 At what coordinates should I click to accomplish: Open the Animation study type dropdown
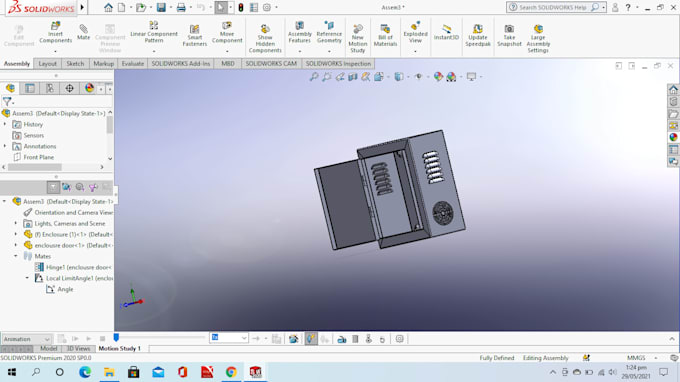tap(27, 339)
